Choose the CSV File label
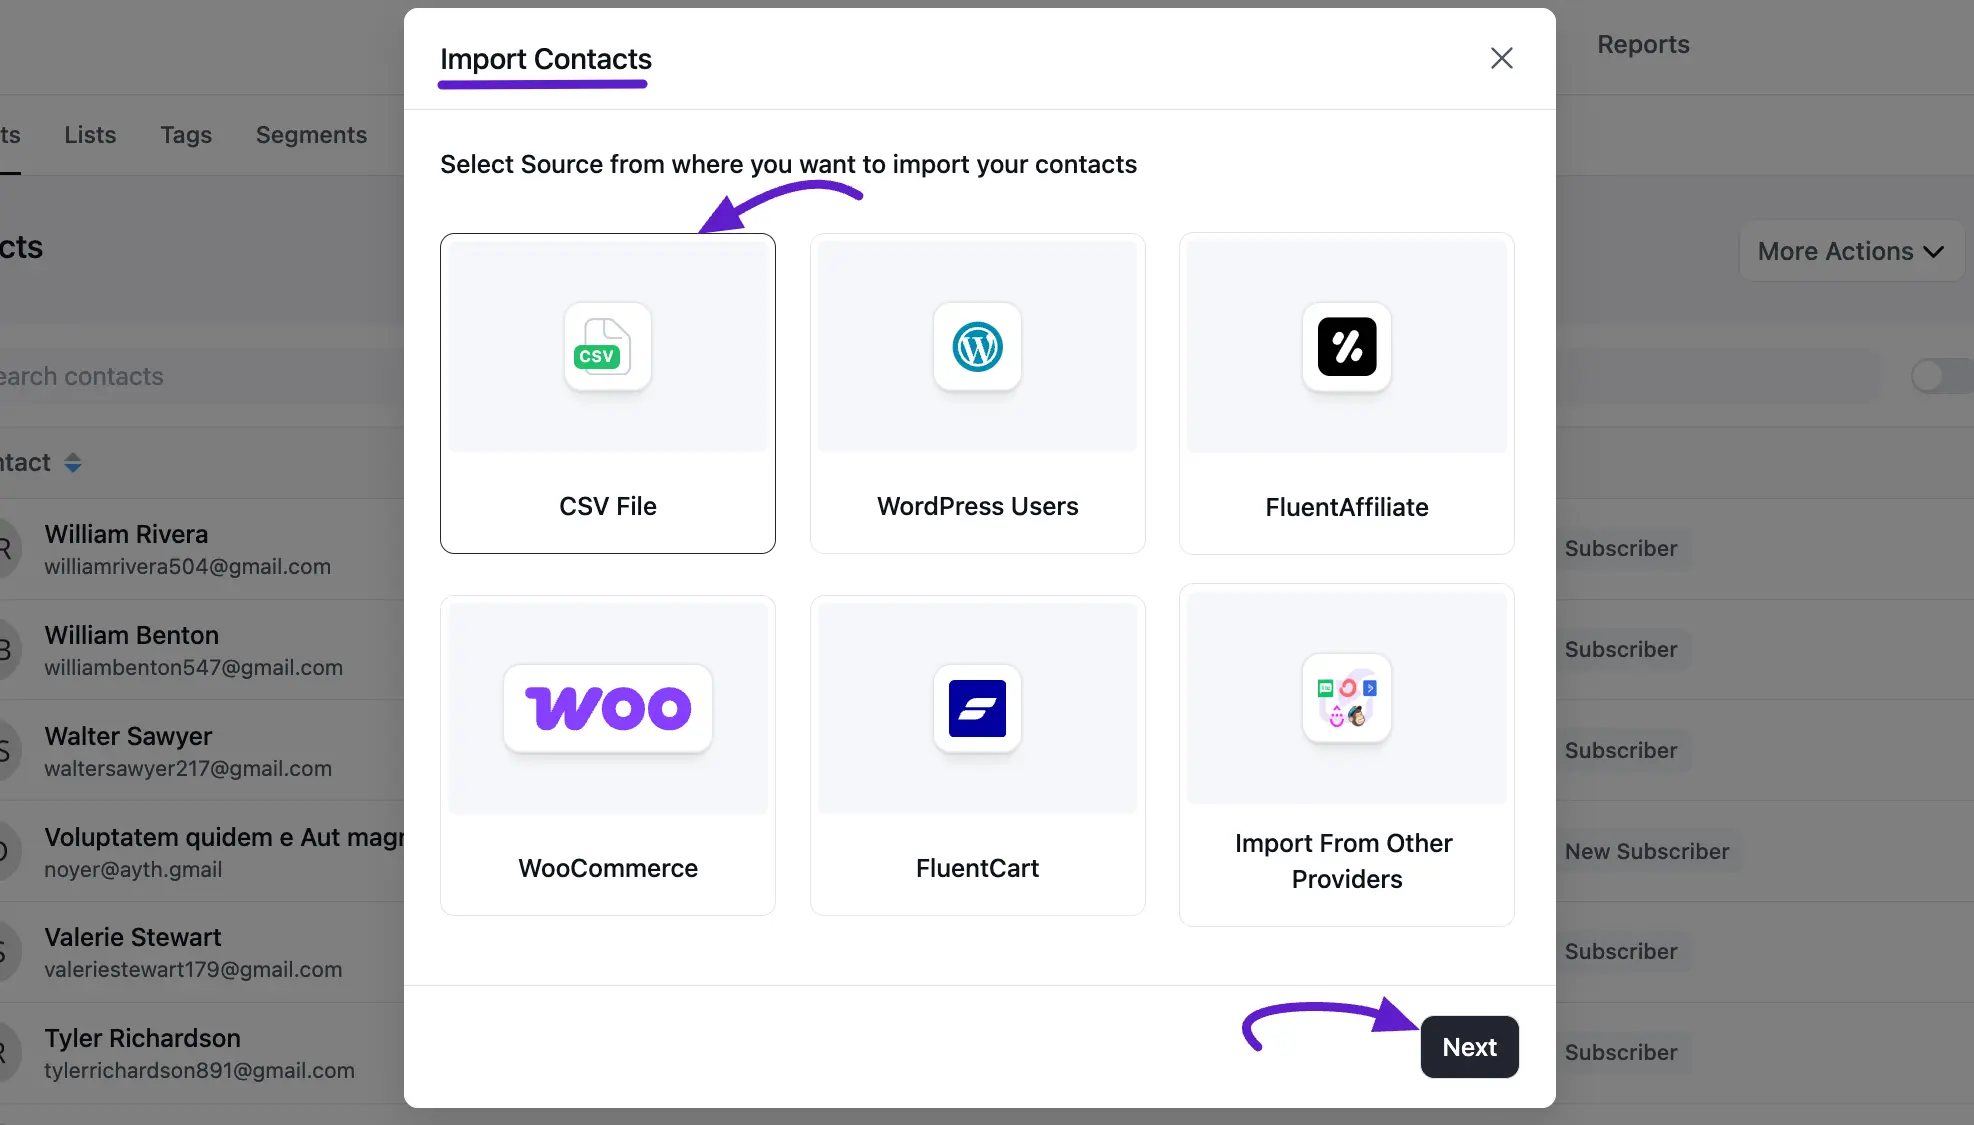Screen dimensions: 1974x1125 click(x=608, y=506)
